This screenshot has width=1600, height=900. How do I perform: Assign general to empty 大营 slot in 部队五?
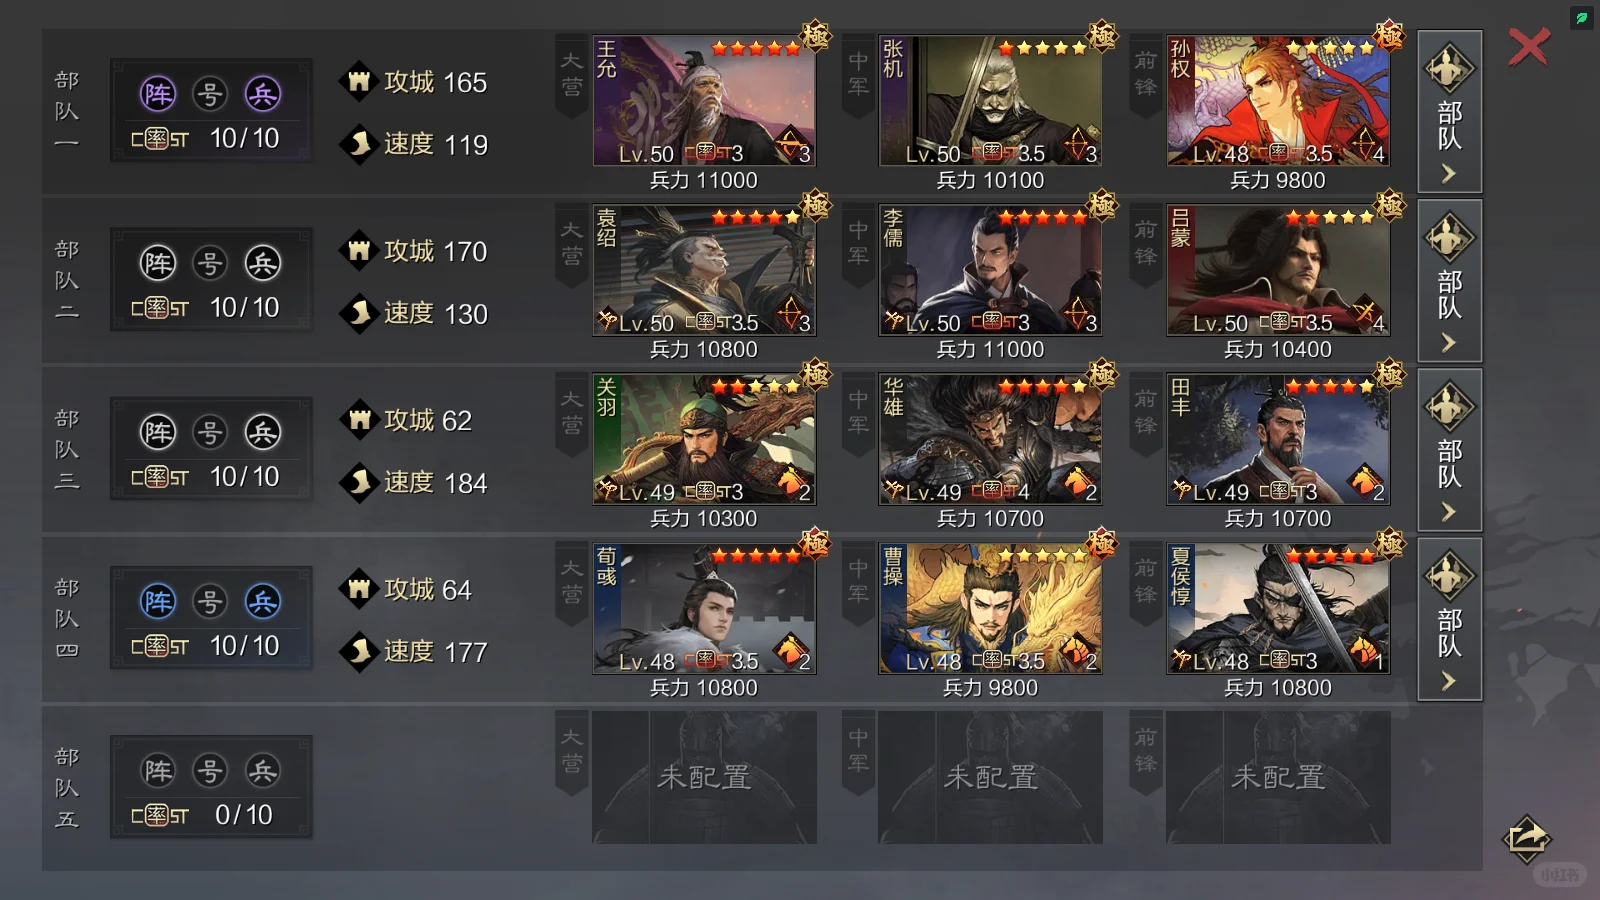pyautogui.click(x=704, y=777)
